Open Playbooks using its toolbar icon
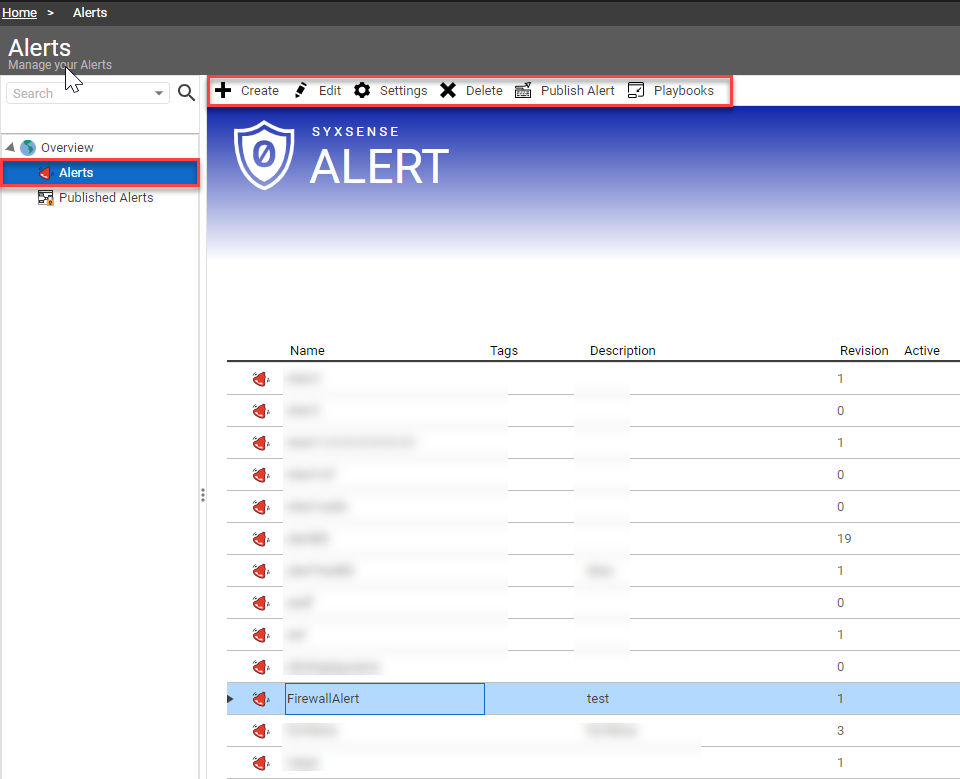The image size is (960, 779). [636, 90]
